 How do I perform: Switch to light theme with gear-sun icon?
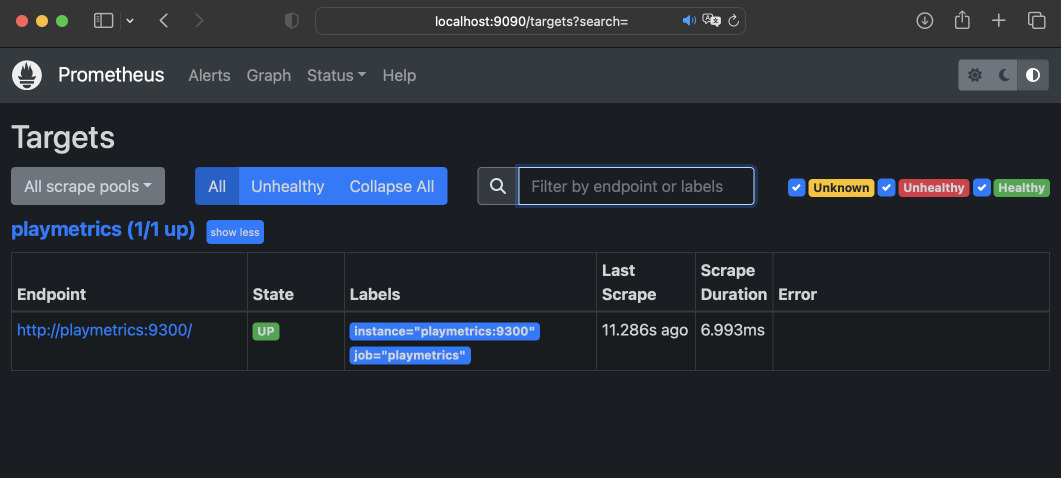tap(974, 75)
